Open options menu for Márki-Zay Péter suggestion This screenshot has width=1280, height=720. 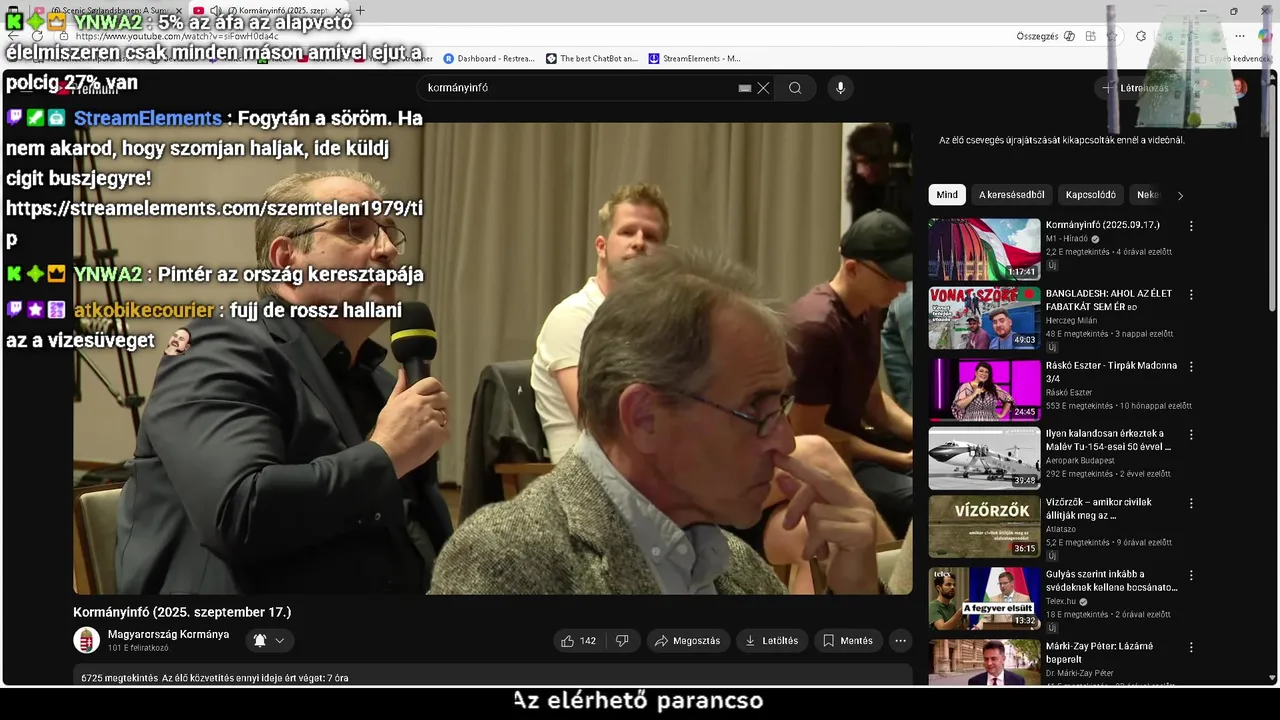[x=1190, y=647]
